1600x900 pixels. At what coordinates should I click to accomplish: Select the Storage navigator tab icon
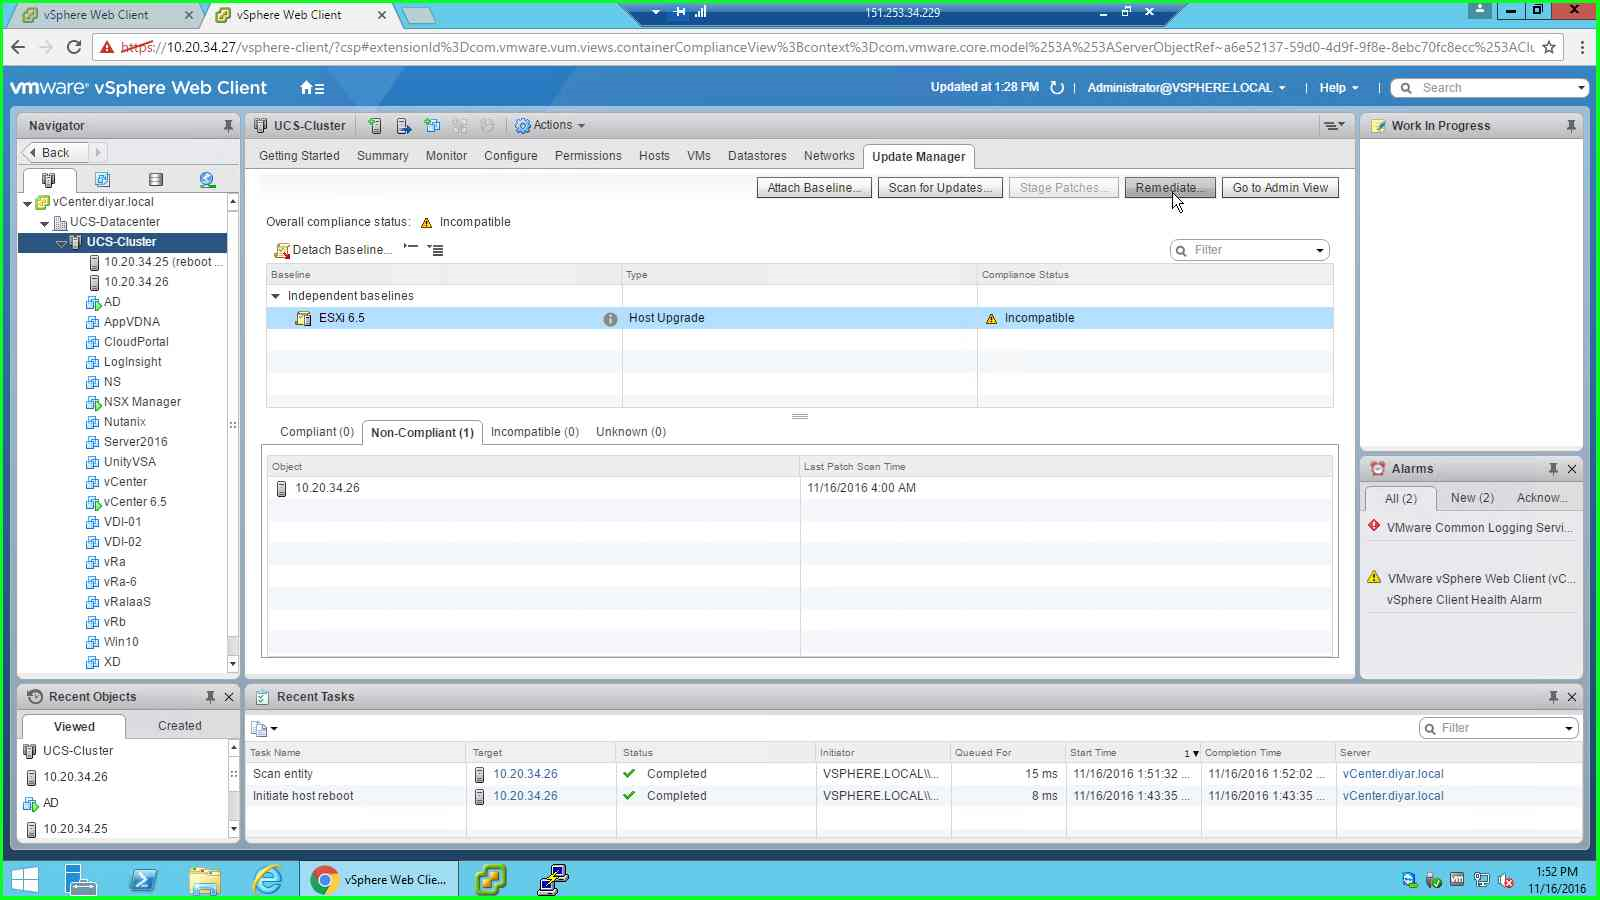point(155,180)
